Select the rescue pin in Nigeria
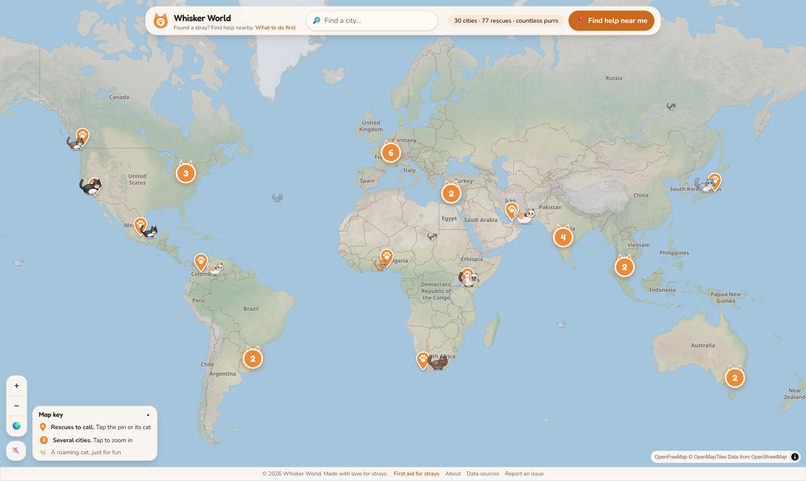 click(x=386, y=256)
